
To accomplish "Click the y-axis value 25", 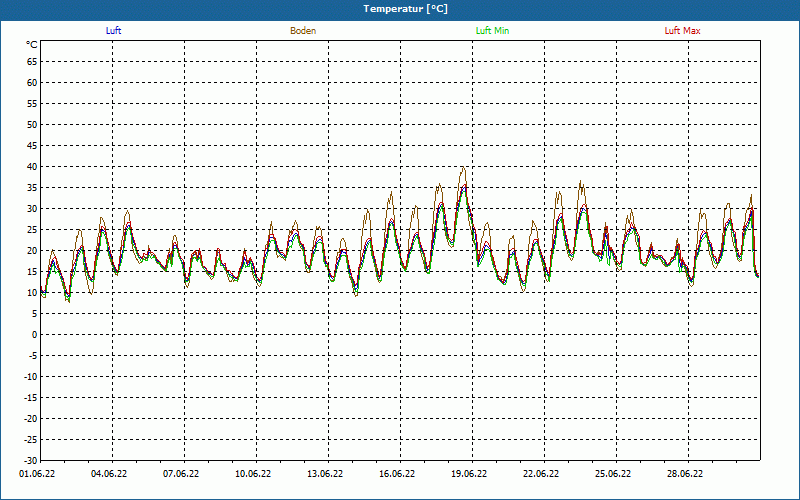I will (x=32, y=230).
